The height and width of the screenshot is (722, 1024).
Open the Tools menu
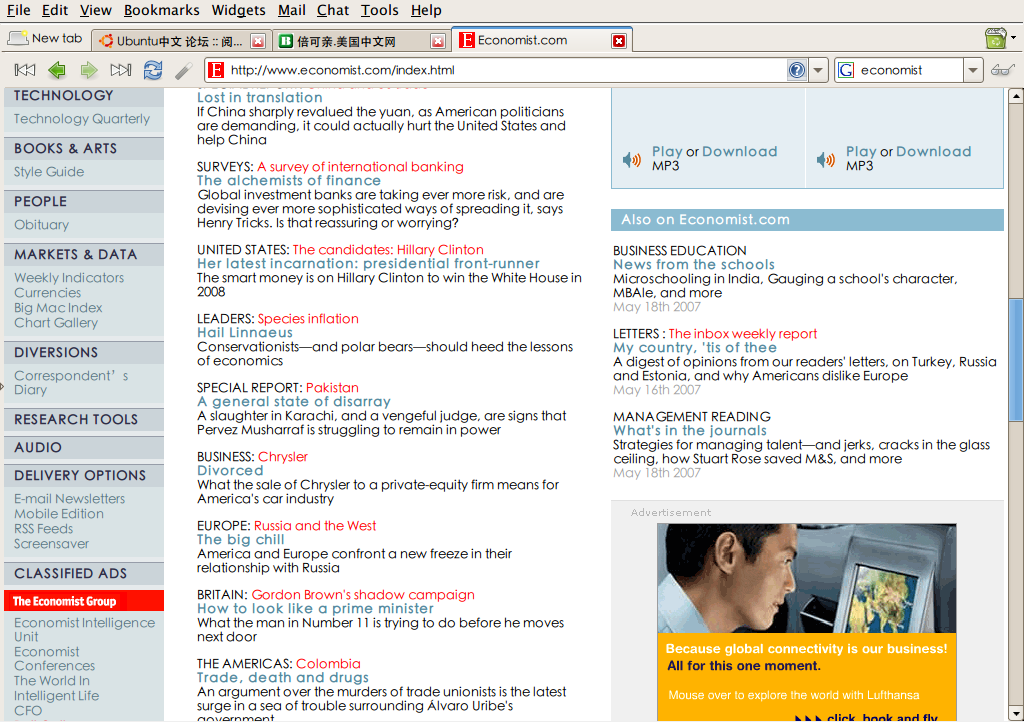379,10
